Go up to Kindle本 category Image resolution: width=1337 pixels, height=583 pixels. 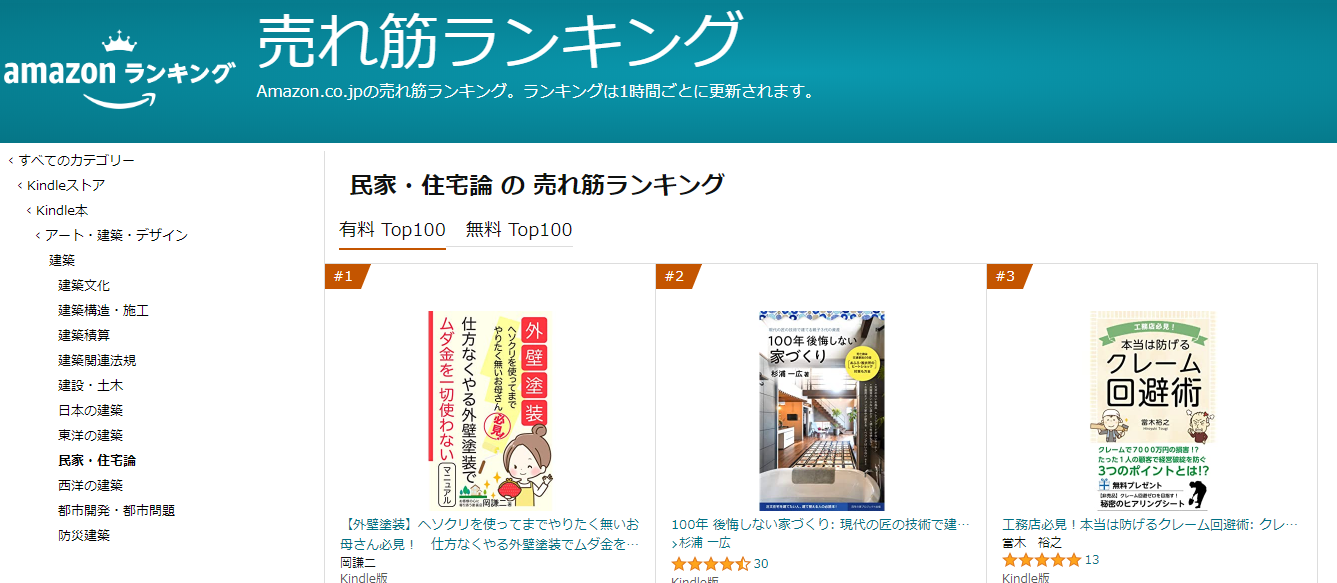point(57,210)
